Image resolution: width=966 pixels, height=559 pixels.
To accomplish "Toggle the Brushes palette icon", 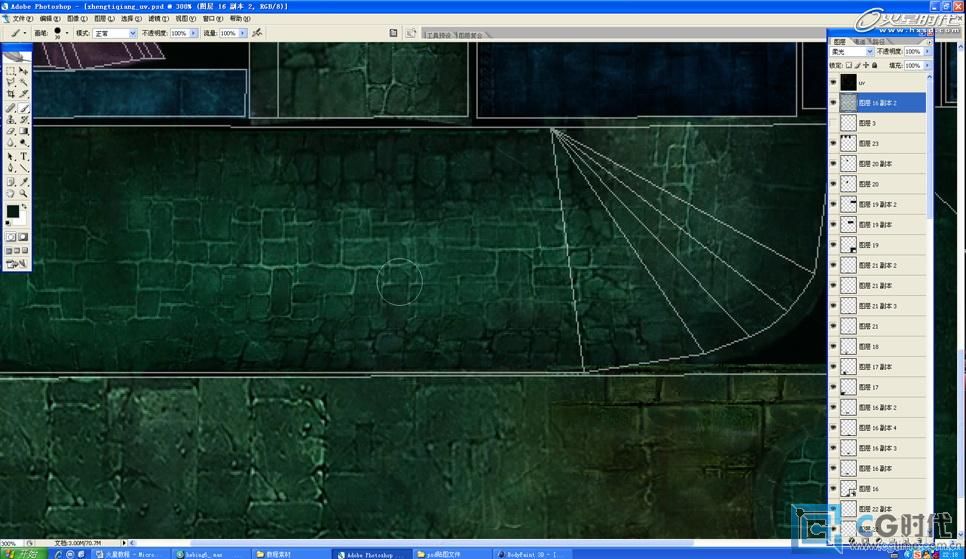I will click(x=393, y=33).
